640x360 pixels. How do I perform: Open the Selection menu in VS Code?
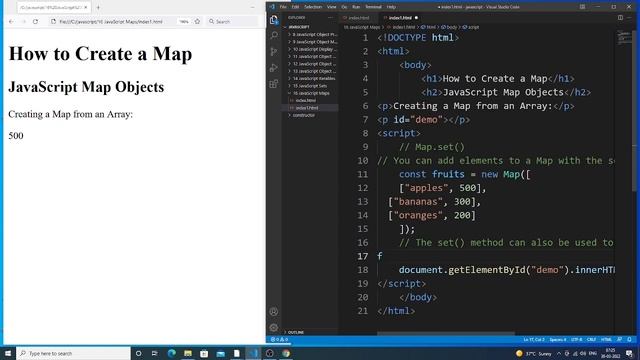tap(313, 7)
